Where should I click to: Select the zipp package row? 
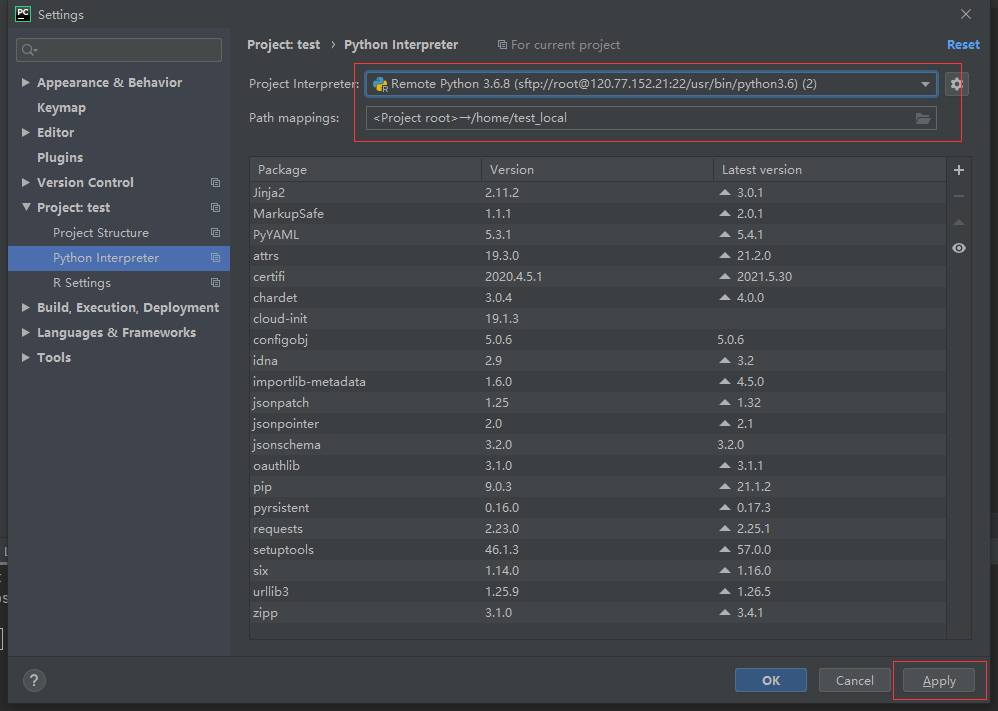[x=598, y=612]
